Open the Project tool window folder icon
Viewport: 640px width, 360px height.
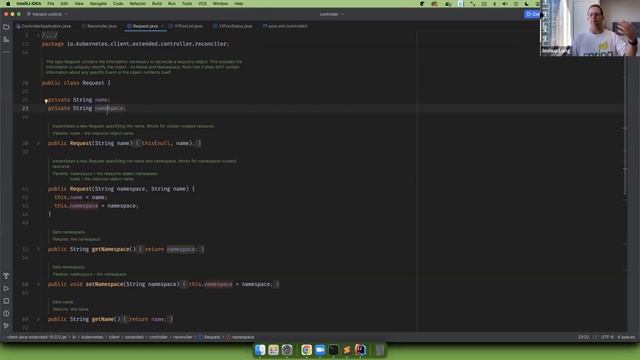6,27
